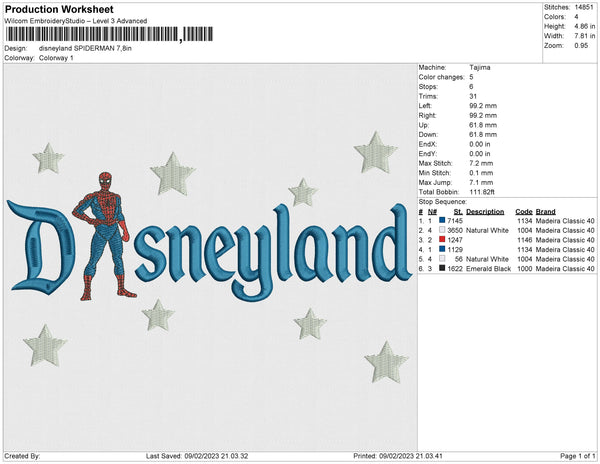Click the Machine value Tajima

480,67
